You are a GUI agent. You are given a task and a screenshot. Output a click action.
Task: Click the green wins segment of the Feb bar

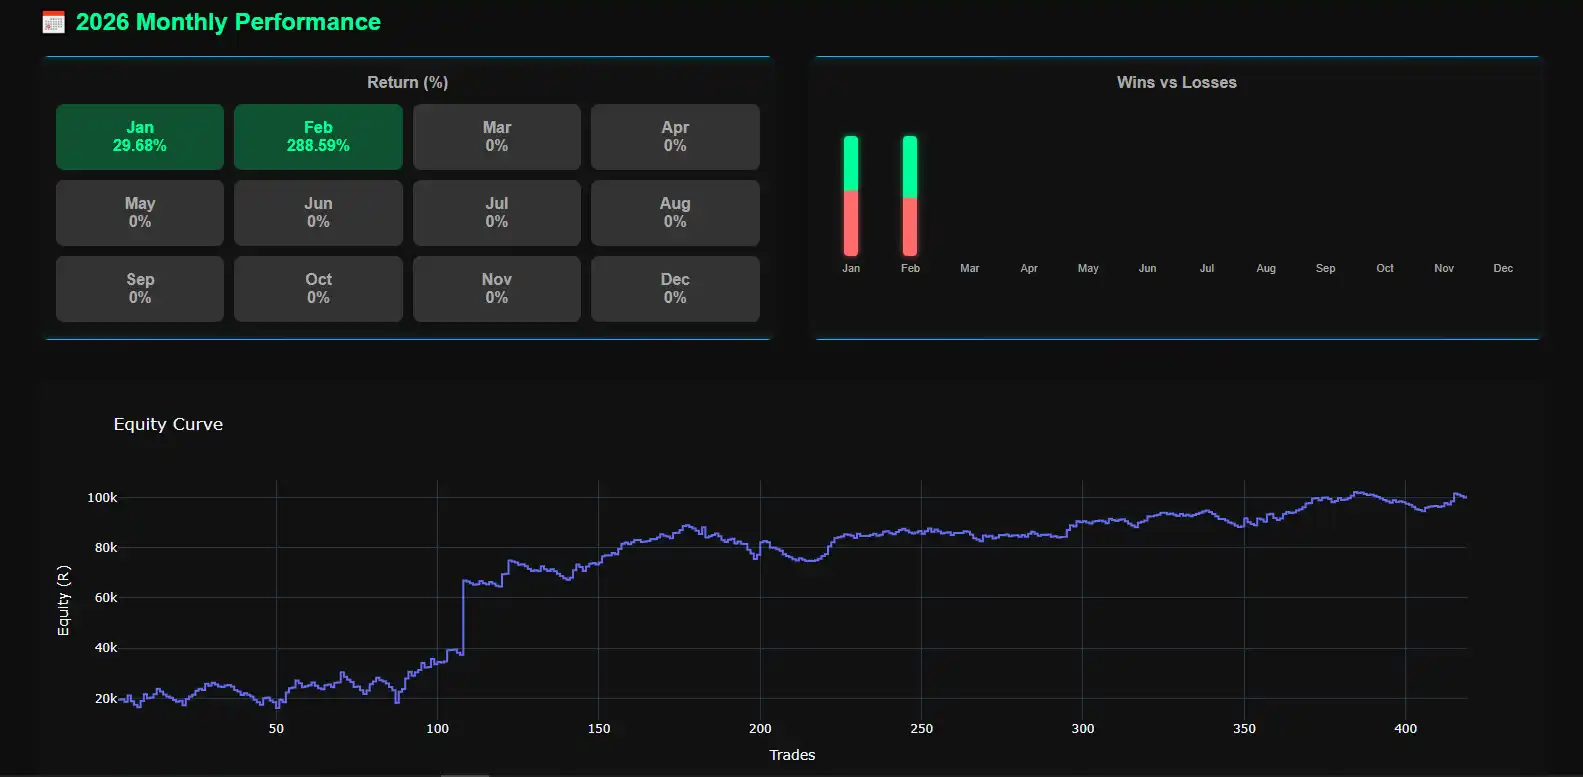910,167
